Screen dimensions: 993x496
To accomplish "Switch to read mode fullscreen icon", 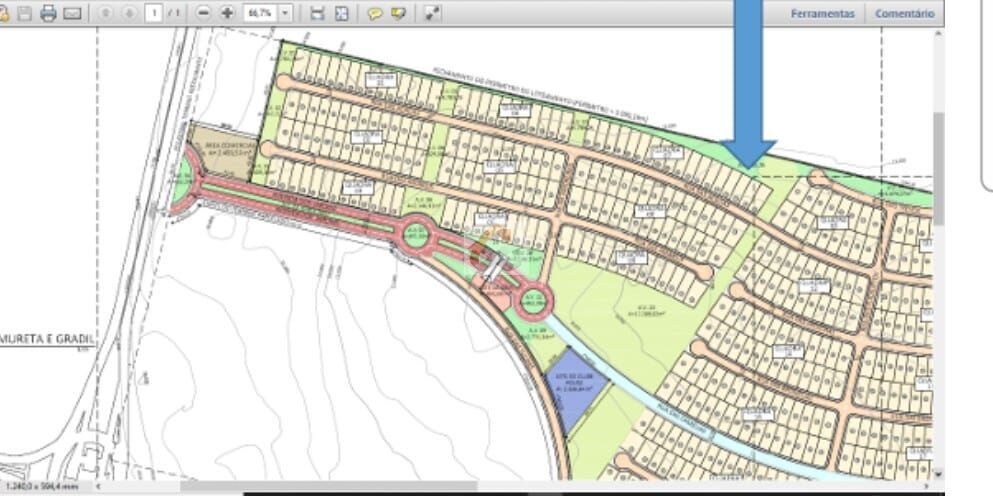I will click(x=432, y=13).
